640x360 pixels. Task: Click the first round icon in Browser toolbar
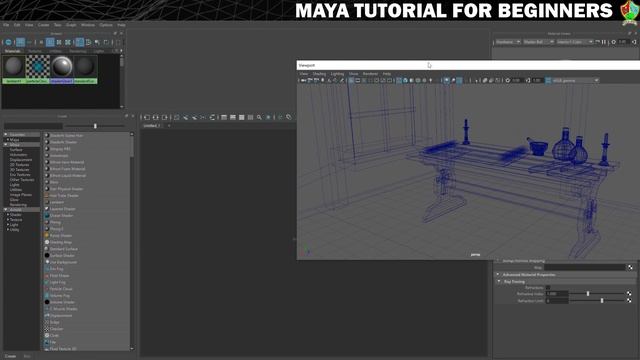point(9,42)
